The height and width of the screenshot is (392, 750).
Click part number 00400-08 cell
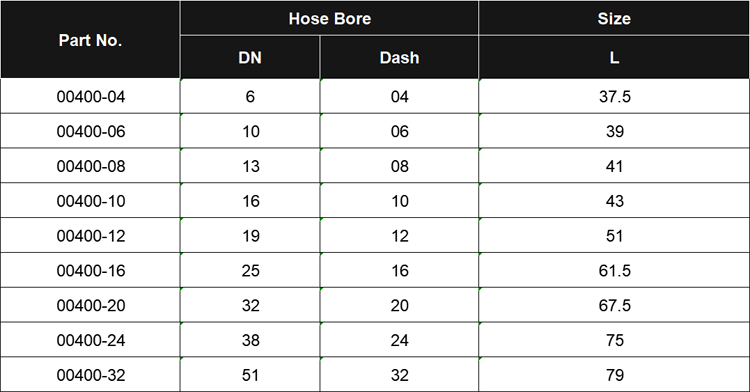[x=90, y=166]
